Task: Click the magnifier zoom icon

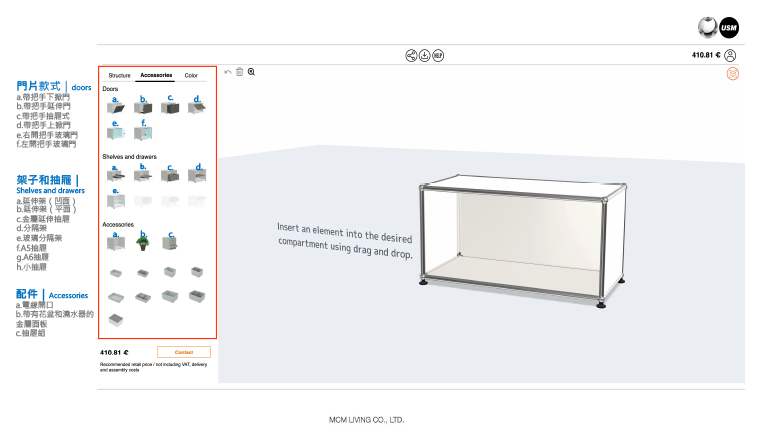Action: (251, 72)
